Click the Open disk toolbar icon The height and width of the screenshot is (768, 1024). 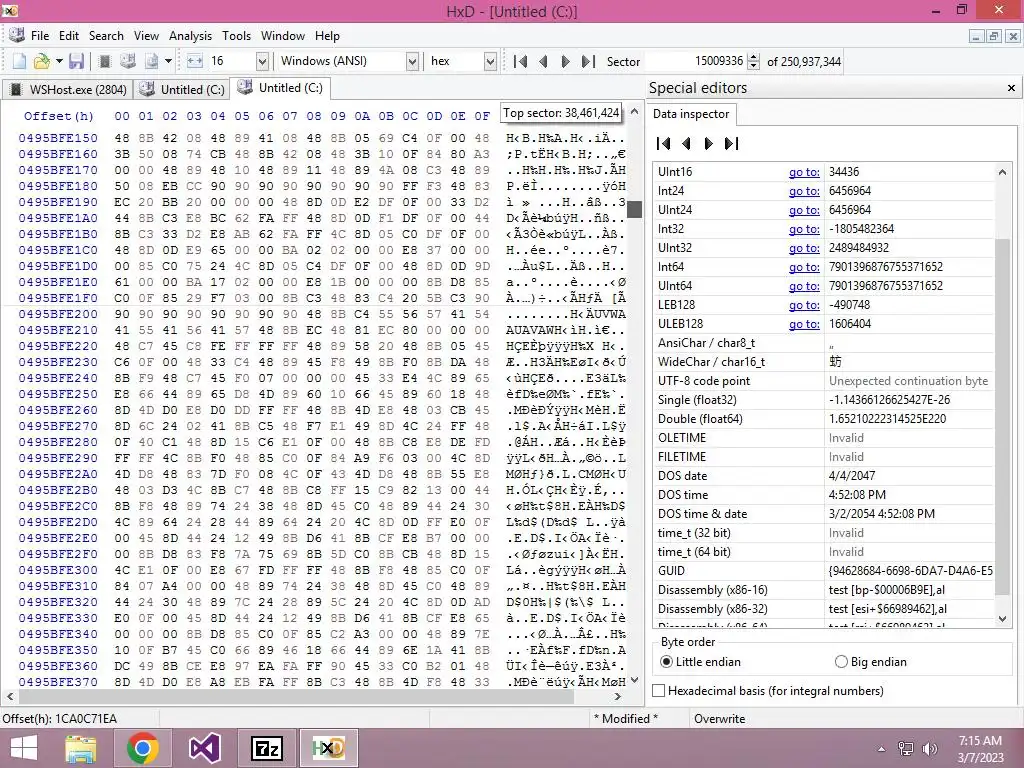coord(128,61)
